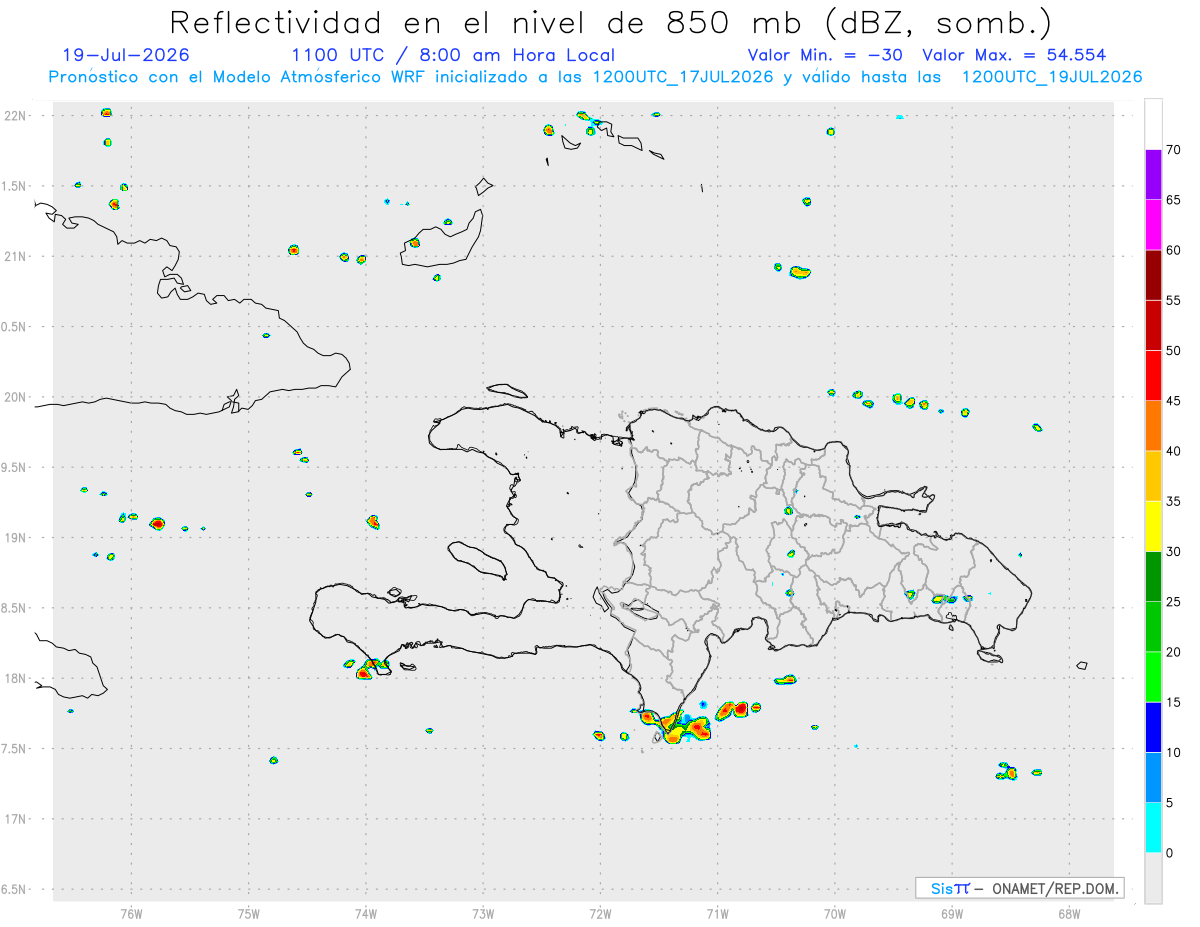Click the orange 40–45 dBZ colorbar segment

coord(1153,426)
